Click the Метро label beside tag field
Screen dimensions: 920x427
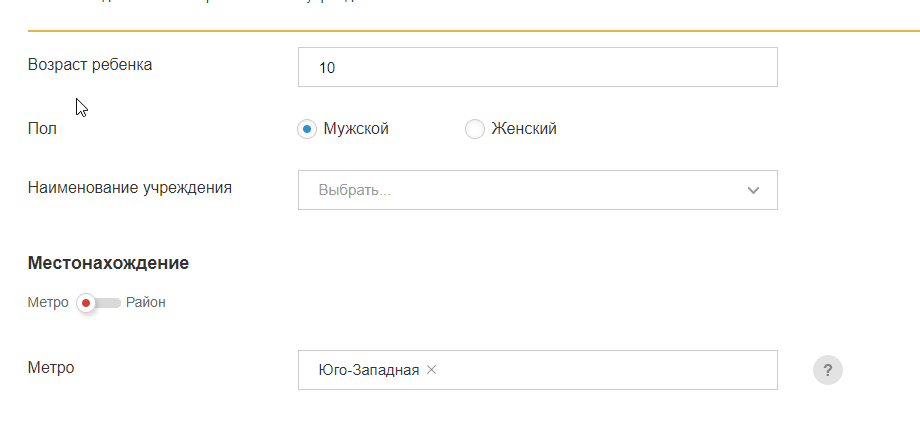coord(51,368)
